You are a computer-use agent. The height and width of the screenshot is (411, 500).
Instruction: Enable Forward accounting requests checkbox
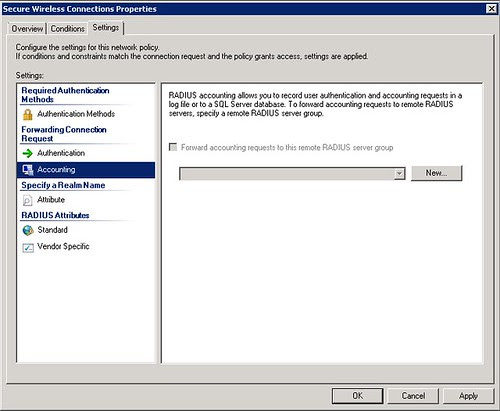[173, 147]
